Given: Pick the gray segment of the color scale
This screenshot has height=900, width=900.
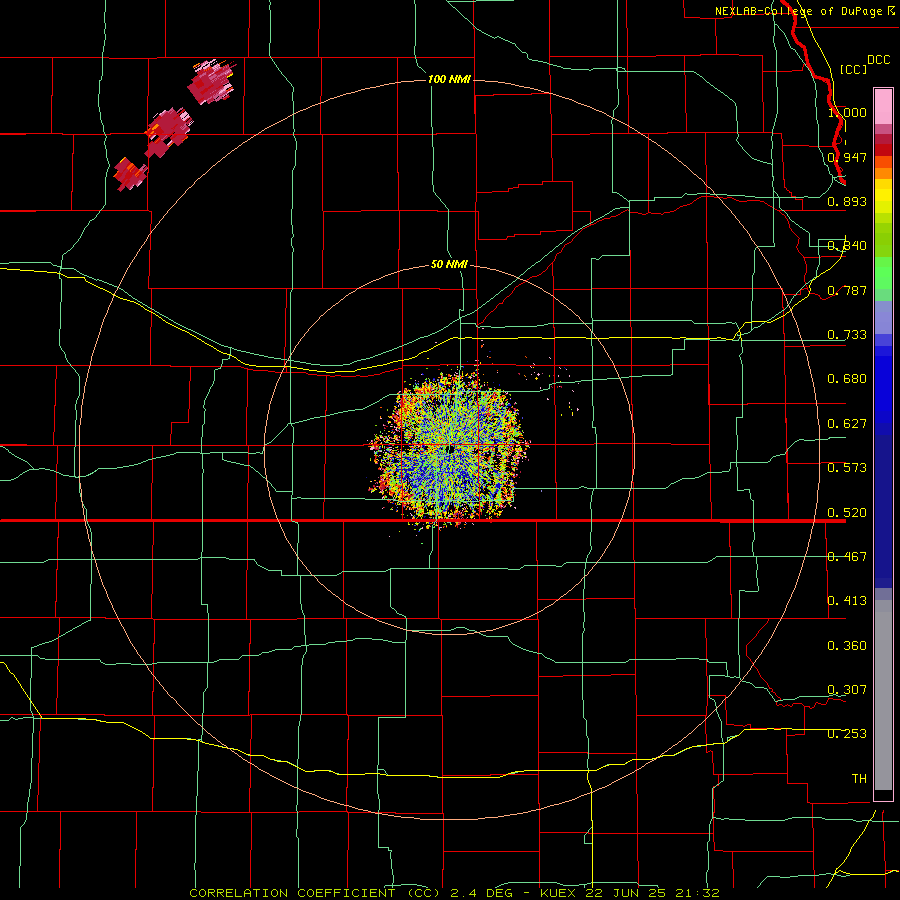Looking at the screenshot, I should (x=883, y=695).
